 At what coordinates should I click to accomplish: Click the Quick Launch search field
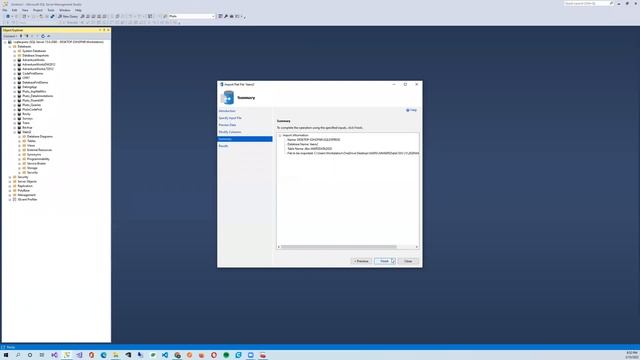pyautogui.click(x=589, y=3)
